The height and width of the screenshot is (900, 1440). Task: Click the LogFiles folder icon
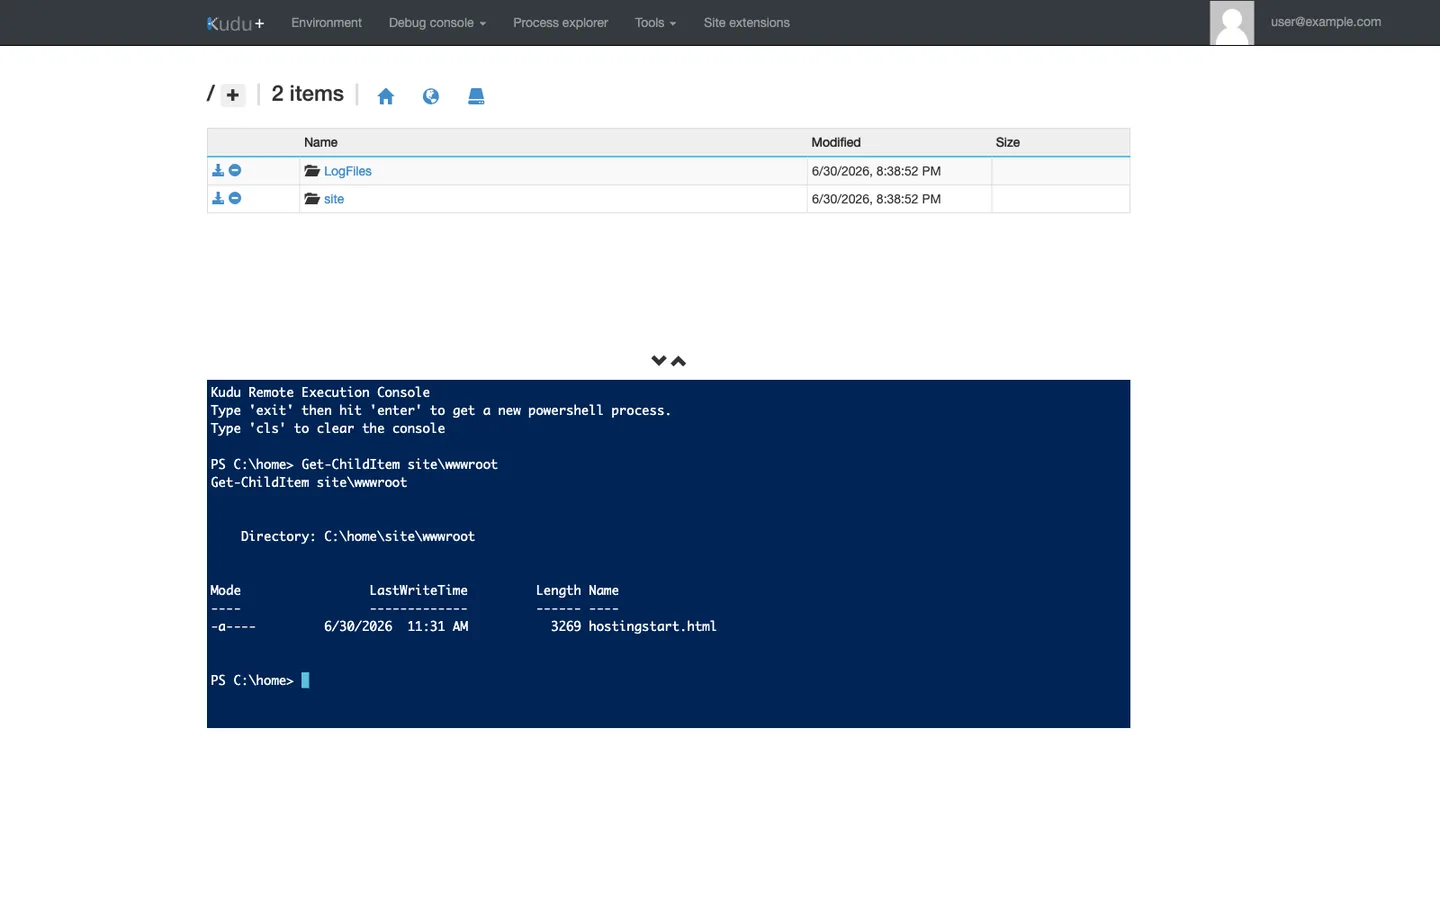pyautogui.click(x=312, y=171)
